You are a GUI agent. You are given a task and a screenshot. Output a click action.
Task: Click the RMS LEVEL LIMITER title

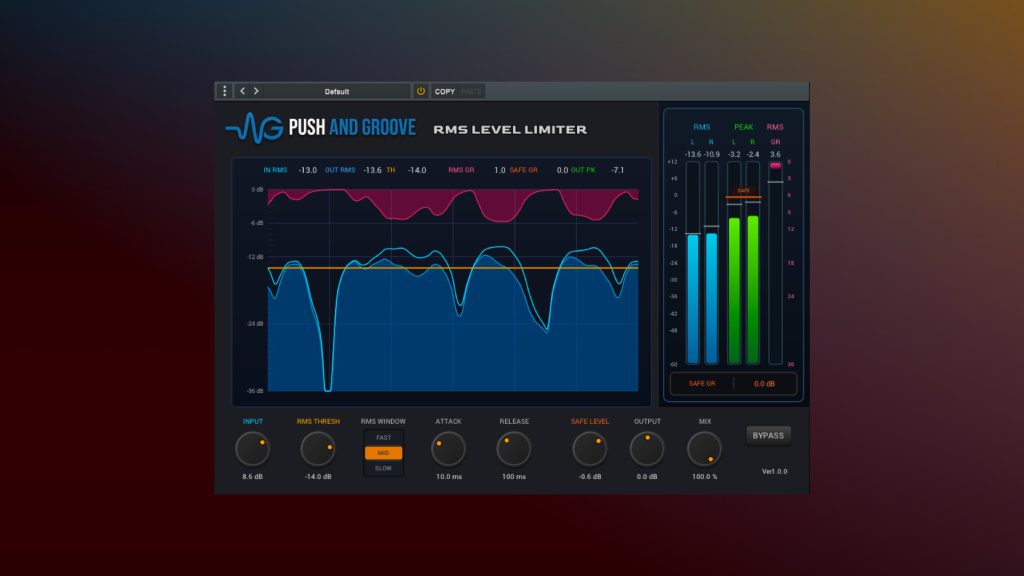510,129
